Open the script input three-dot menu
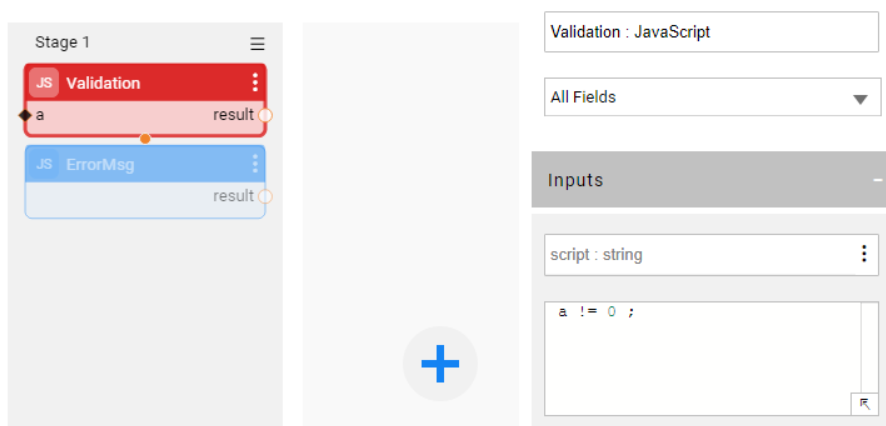 (x=864, y=254)
